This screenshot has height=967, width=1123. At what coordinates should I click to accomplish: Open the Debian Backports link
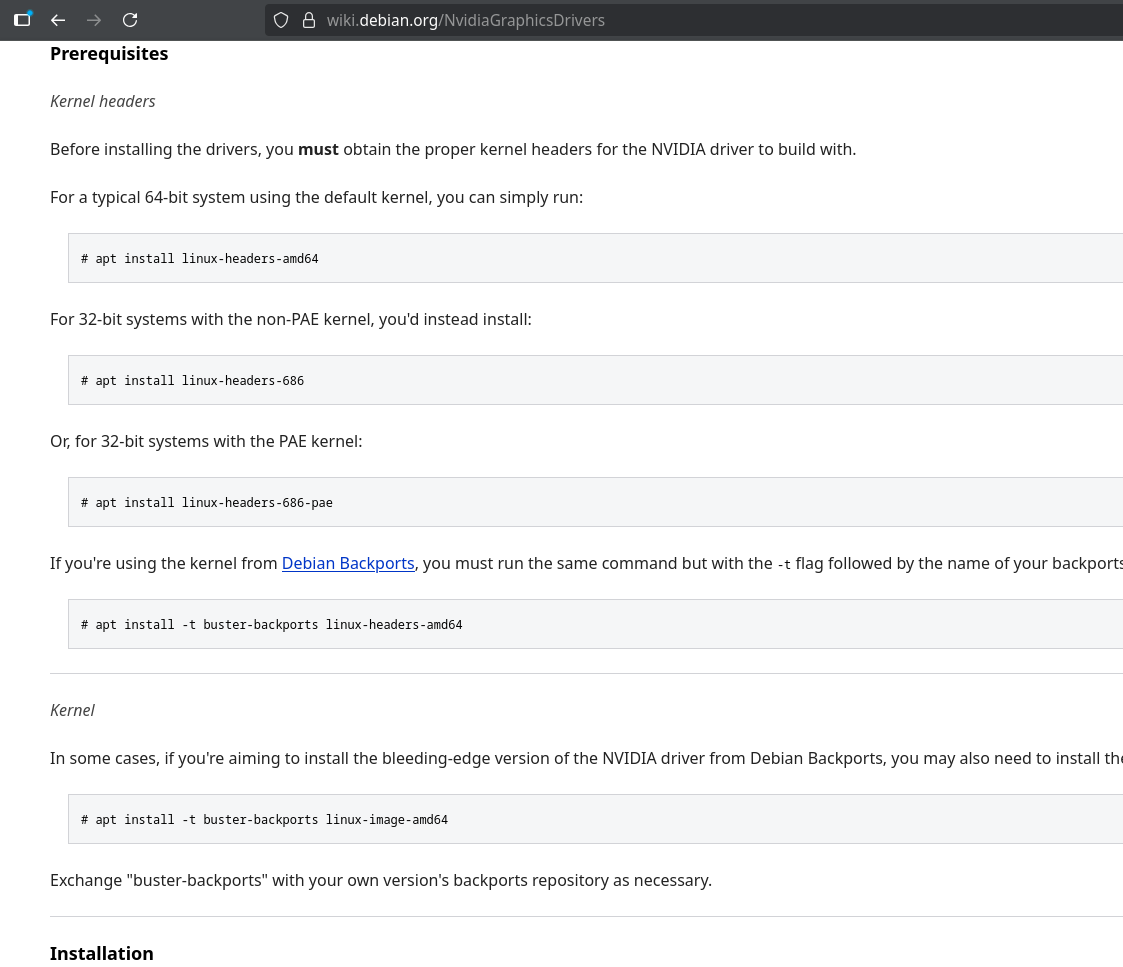point(347,563)
